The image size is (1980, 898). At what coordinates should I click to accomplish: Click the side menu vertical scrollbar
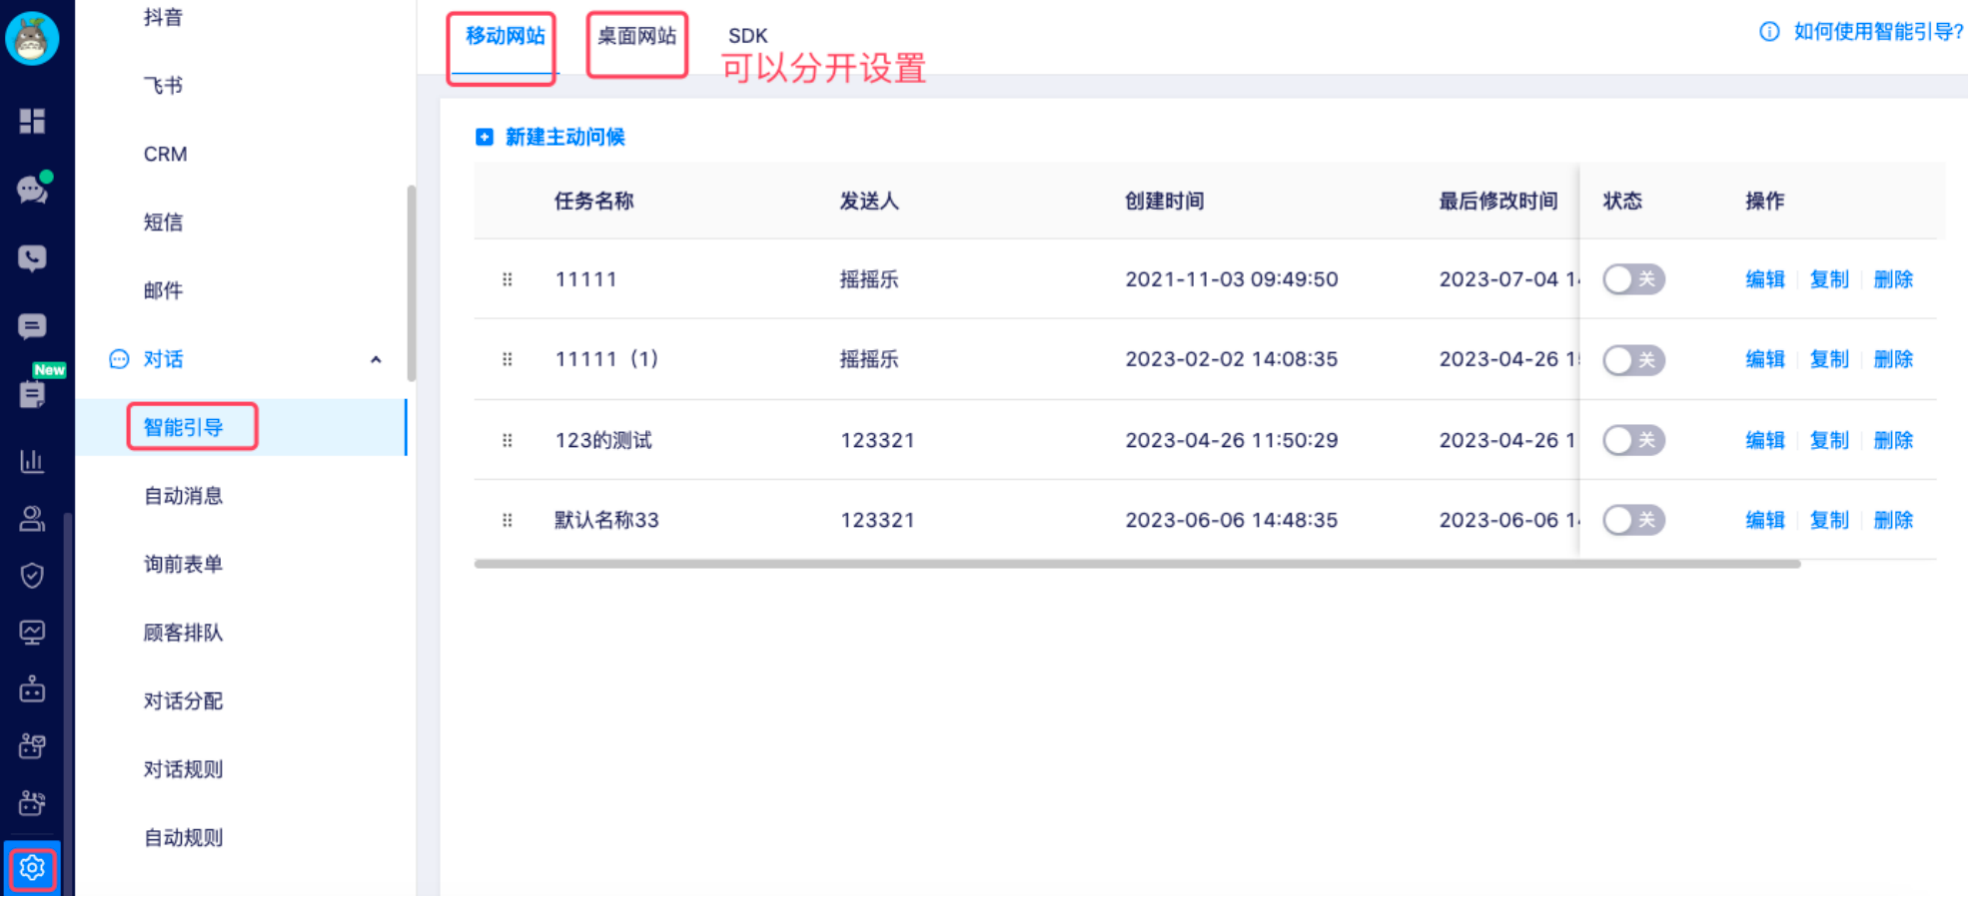411,283
